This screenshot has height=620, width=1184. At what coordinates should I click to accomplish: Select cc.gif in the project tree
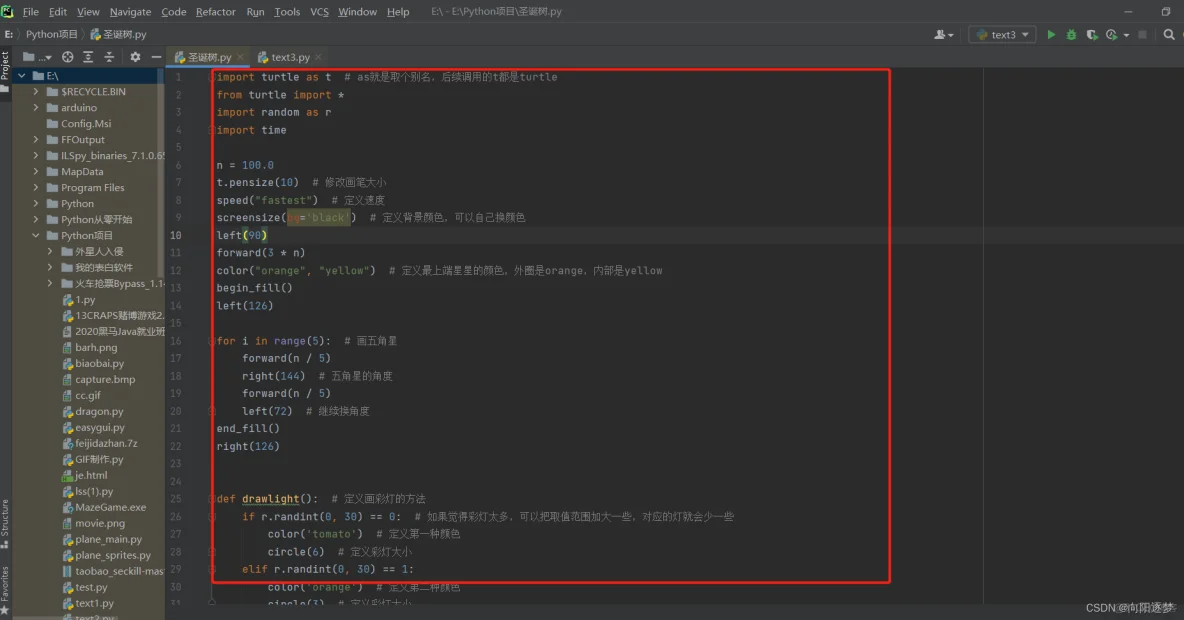pos(81,395)
